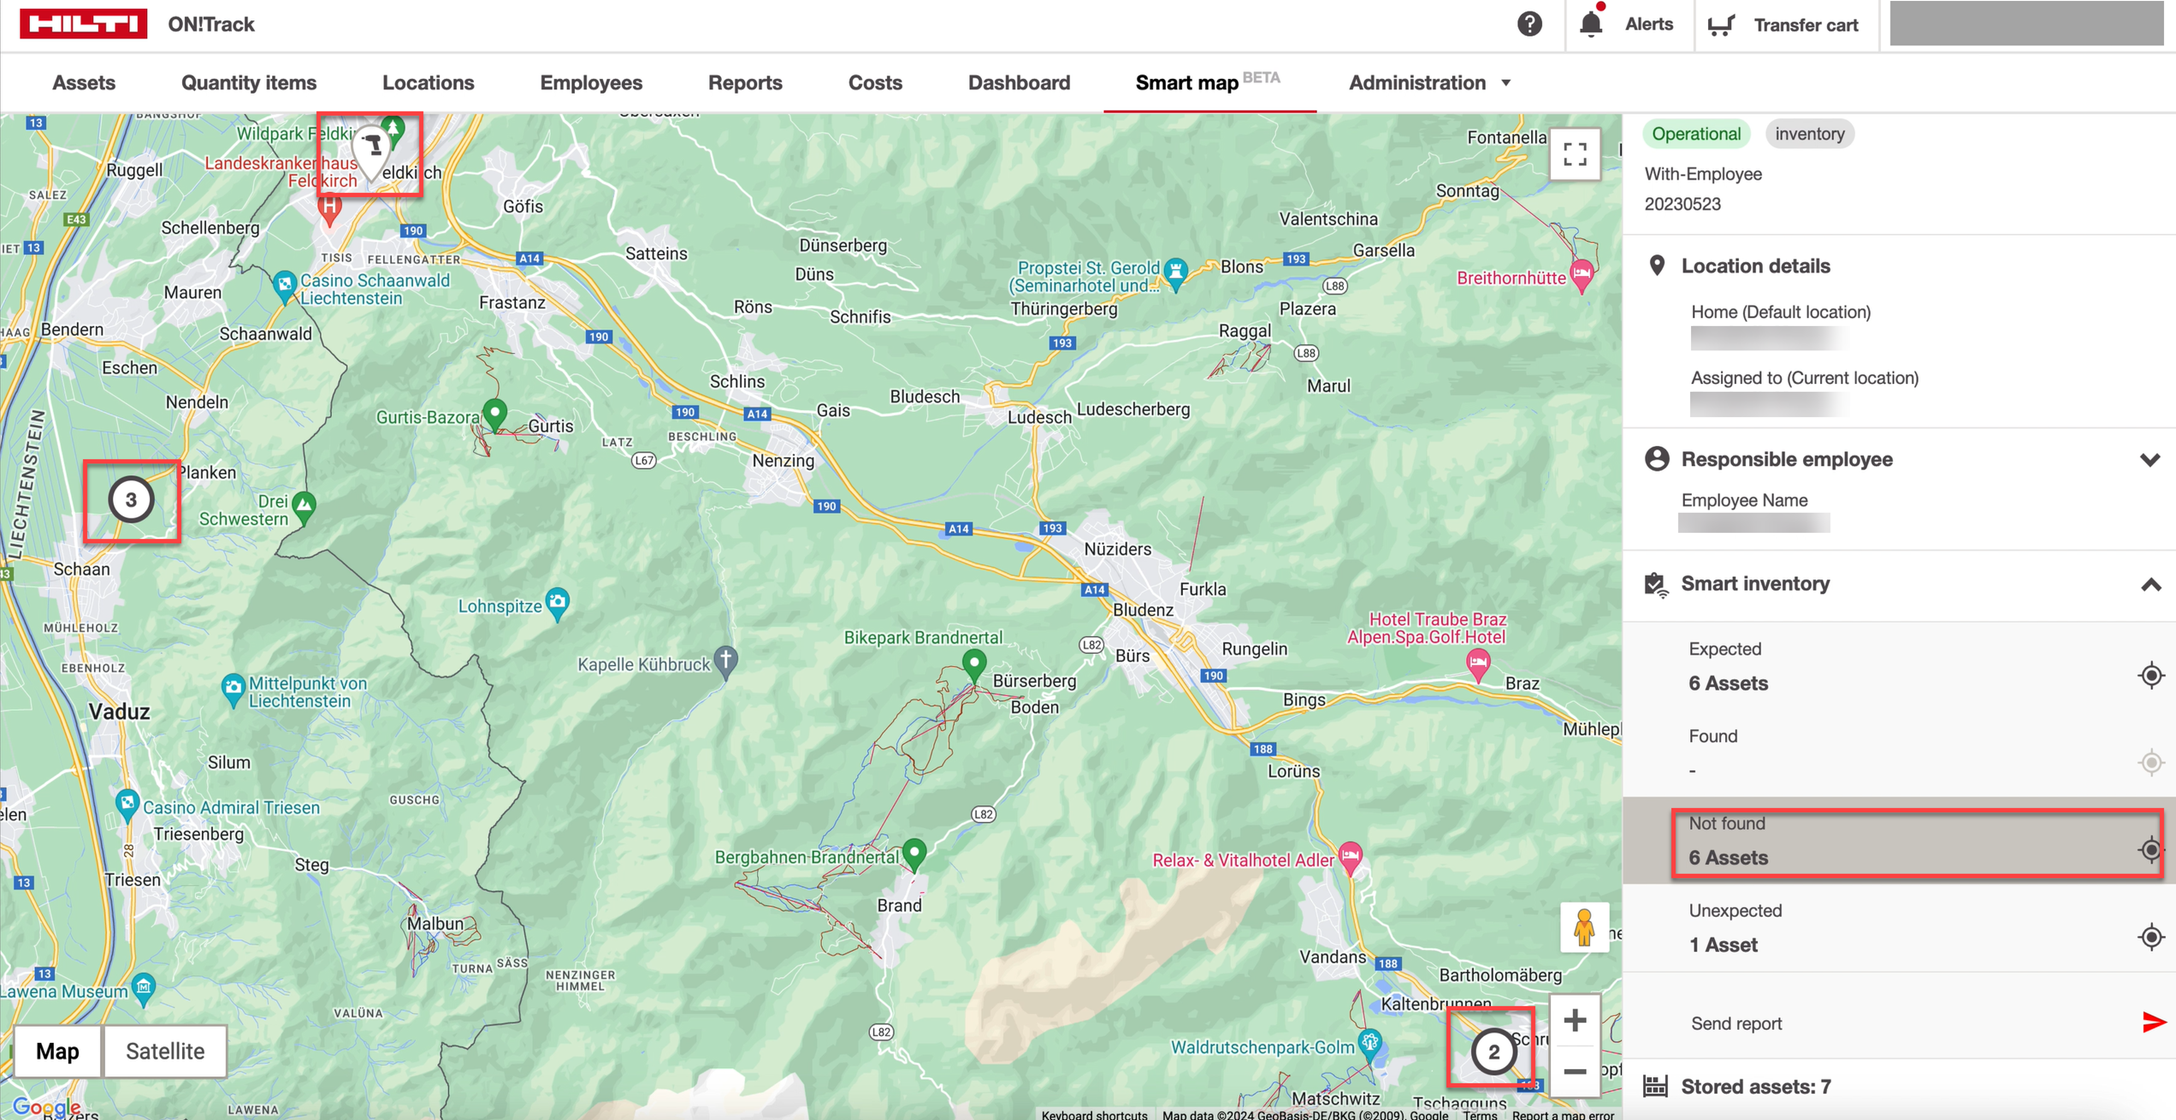Image resolution: width=2176 pixels, height=1120 pixels.
Task: Open the Administration dropdown menu
Action: click(x=1430, y=83)
